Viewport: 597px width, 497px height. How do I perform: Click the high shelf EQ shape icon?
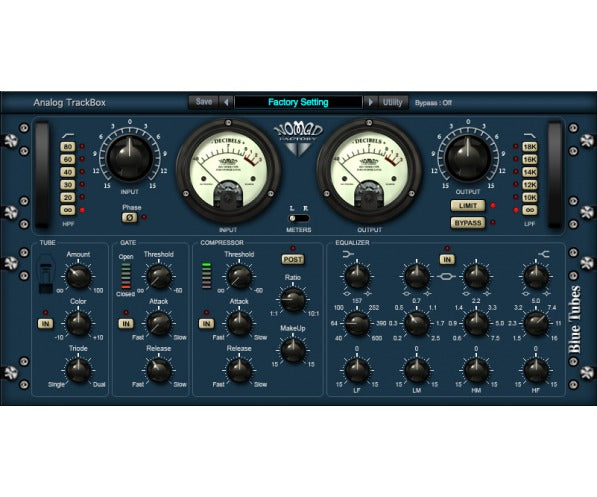coord(544,254)
